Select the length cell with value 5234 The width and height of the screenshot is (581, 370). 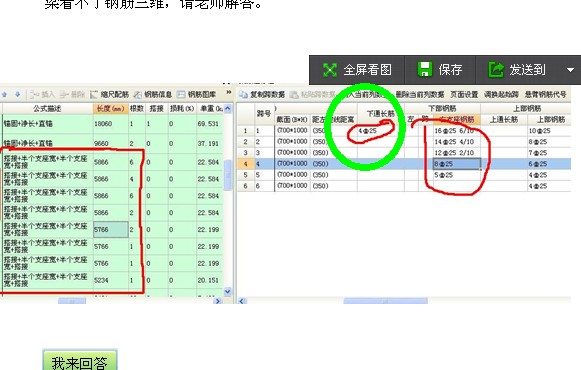(x=110, y=280)
